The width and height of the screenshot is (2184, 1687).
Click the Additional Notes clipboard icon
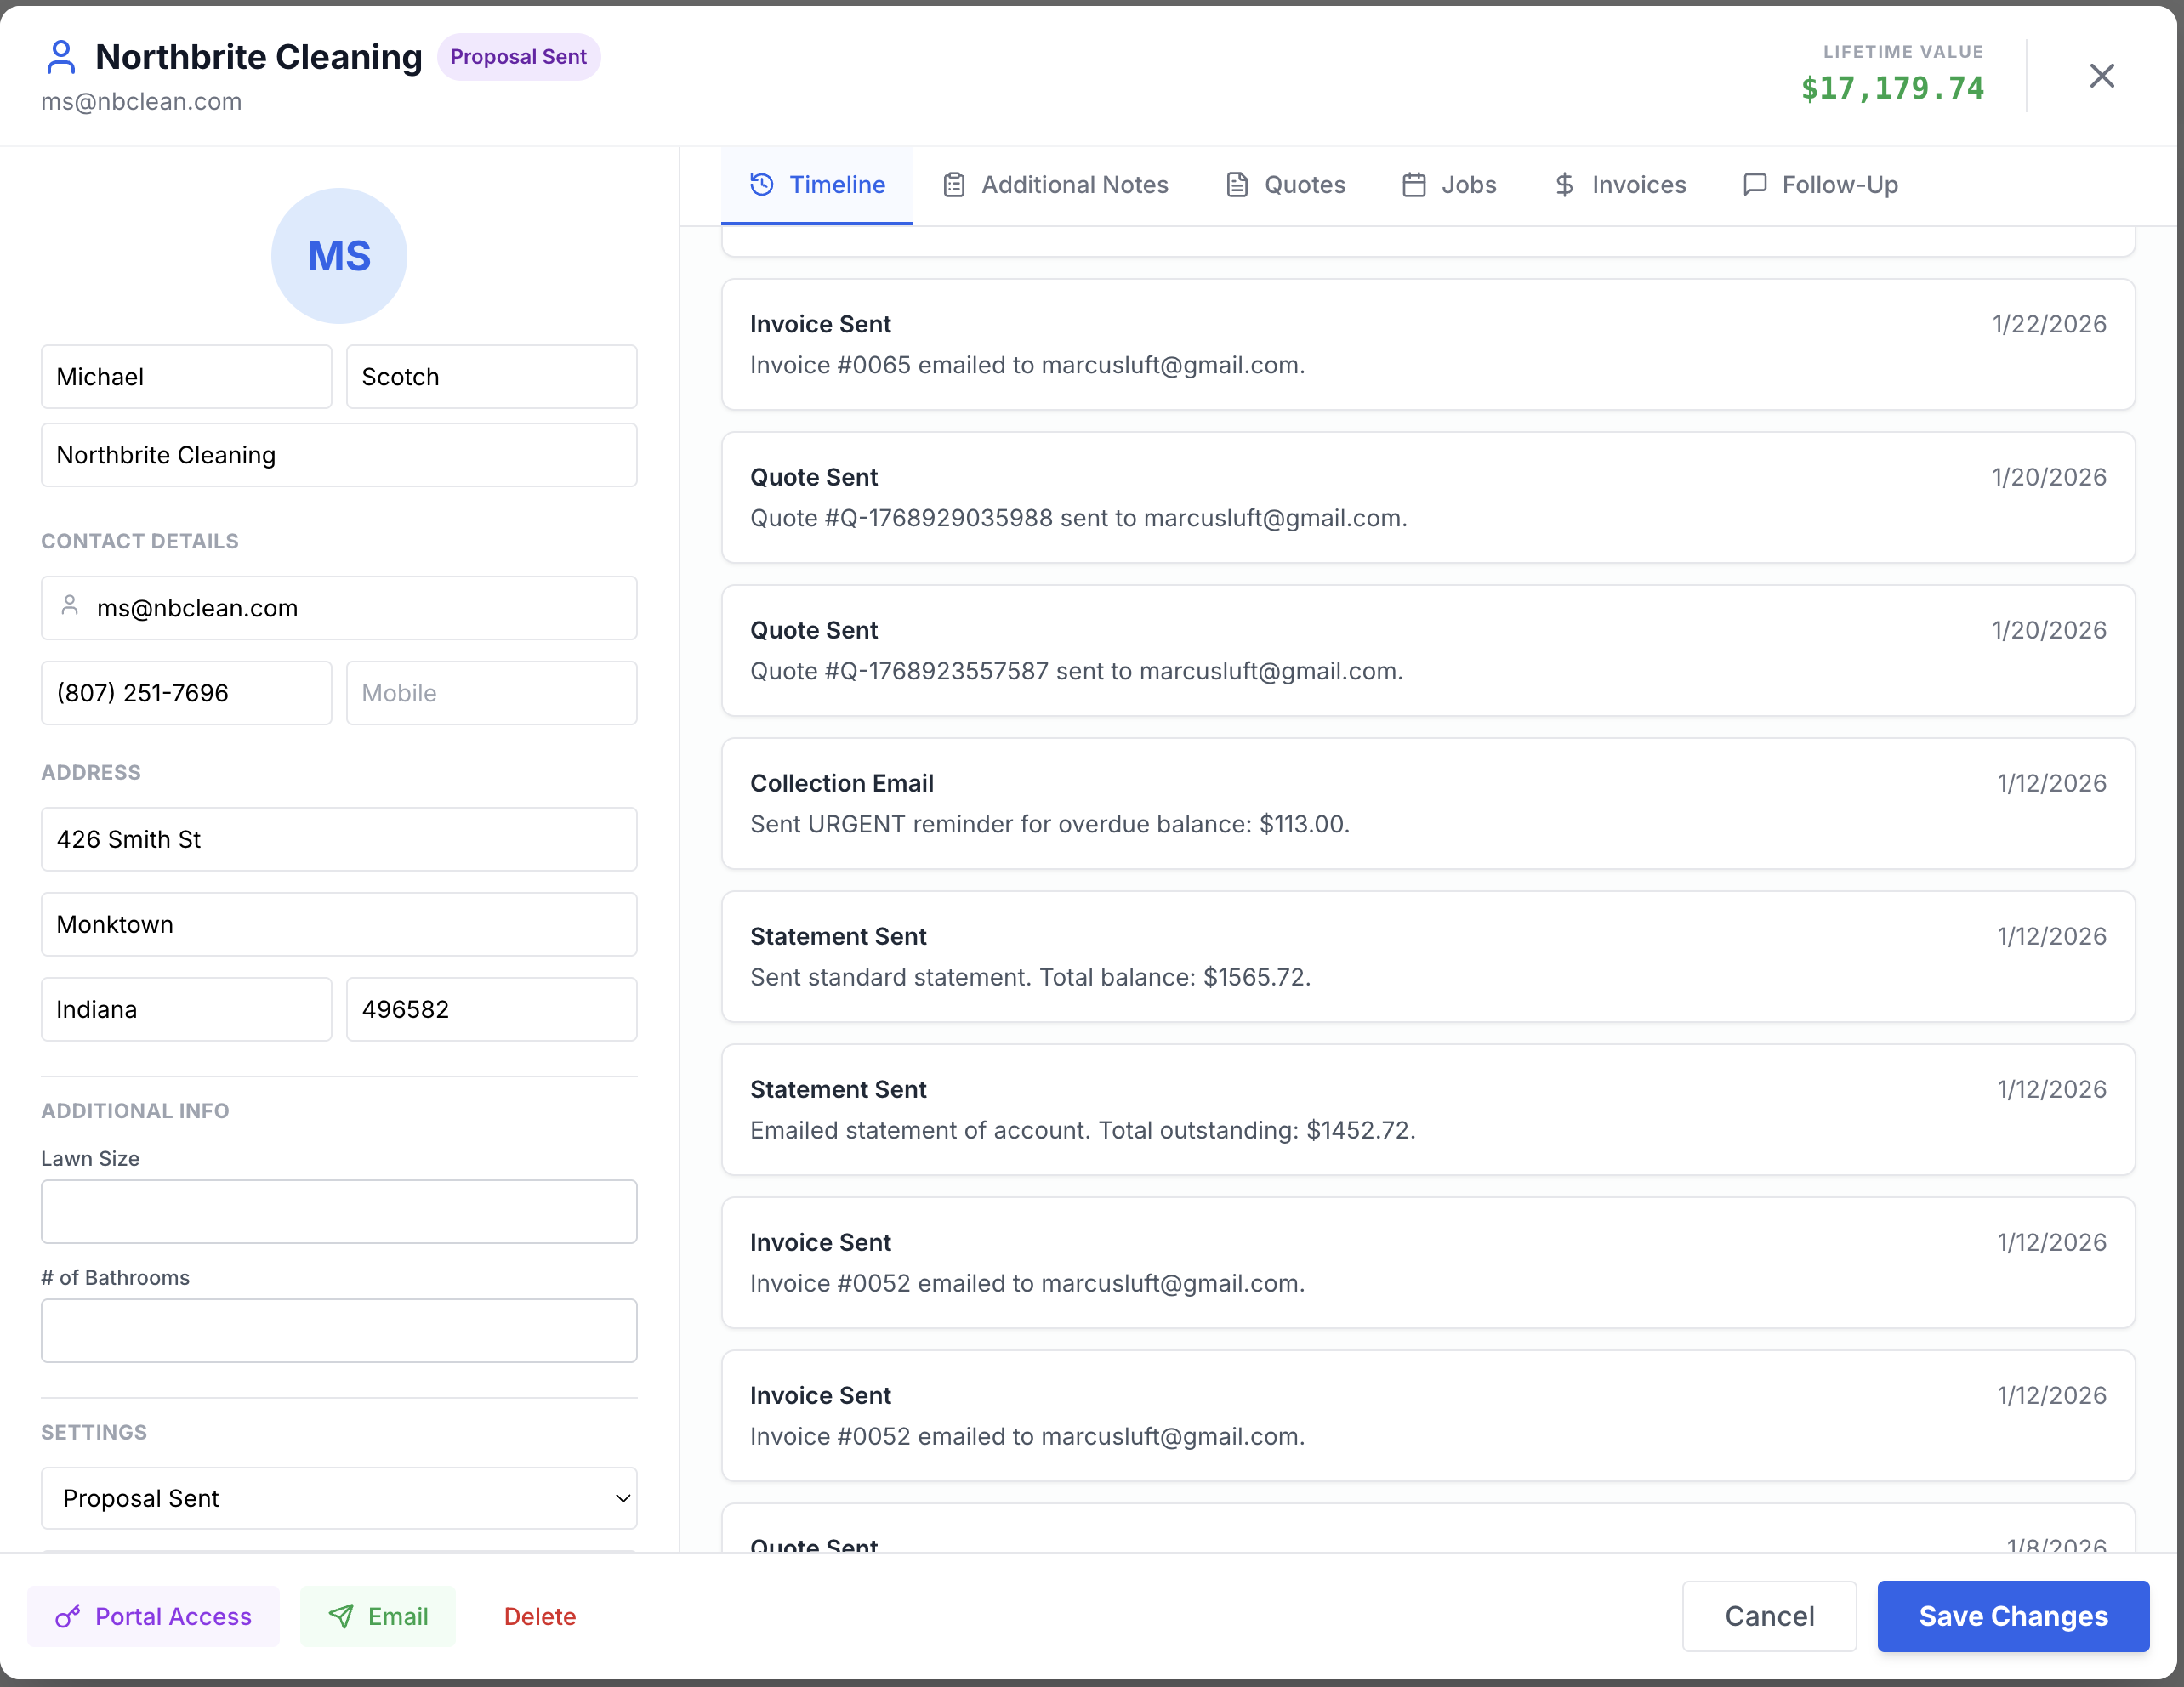click(954, 184)
